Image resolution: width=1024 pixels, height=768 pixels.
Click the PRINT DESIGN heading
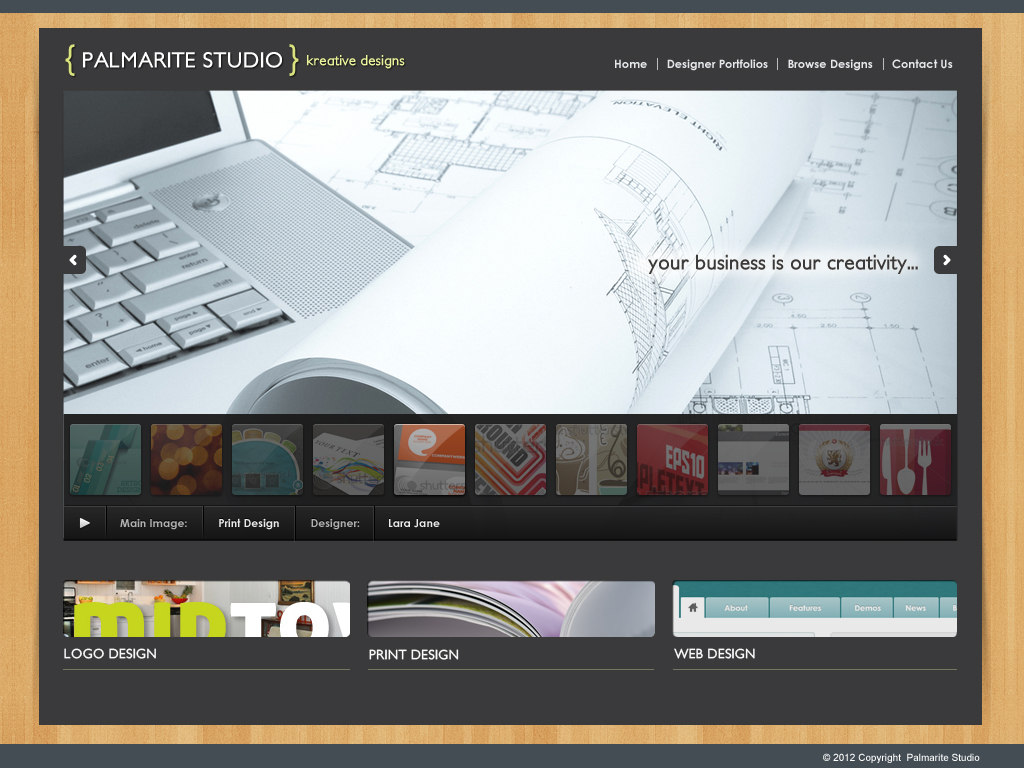point(413,654)
